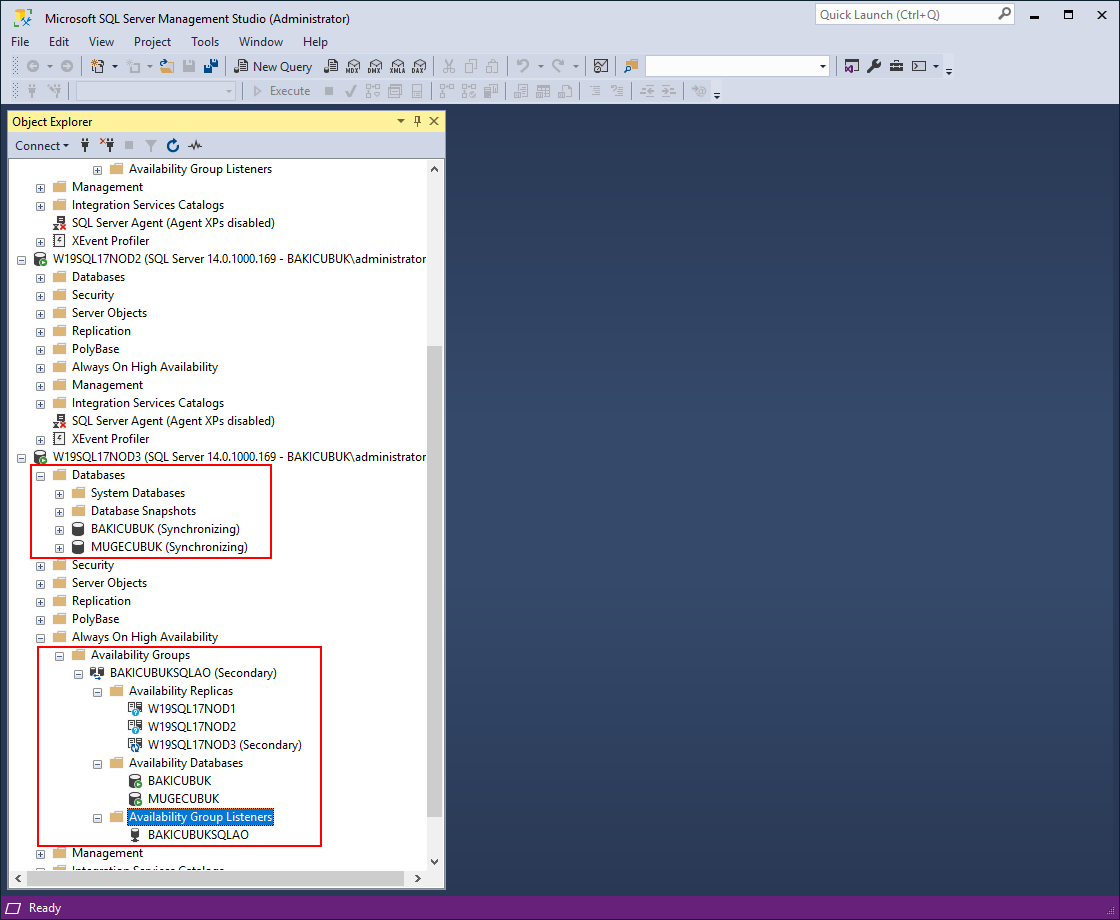Open the Edit menu
The width and height of the screenshot is (1120, 920).
(x=59, y=41)
